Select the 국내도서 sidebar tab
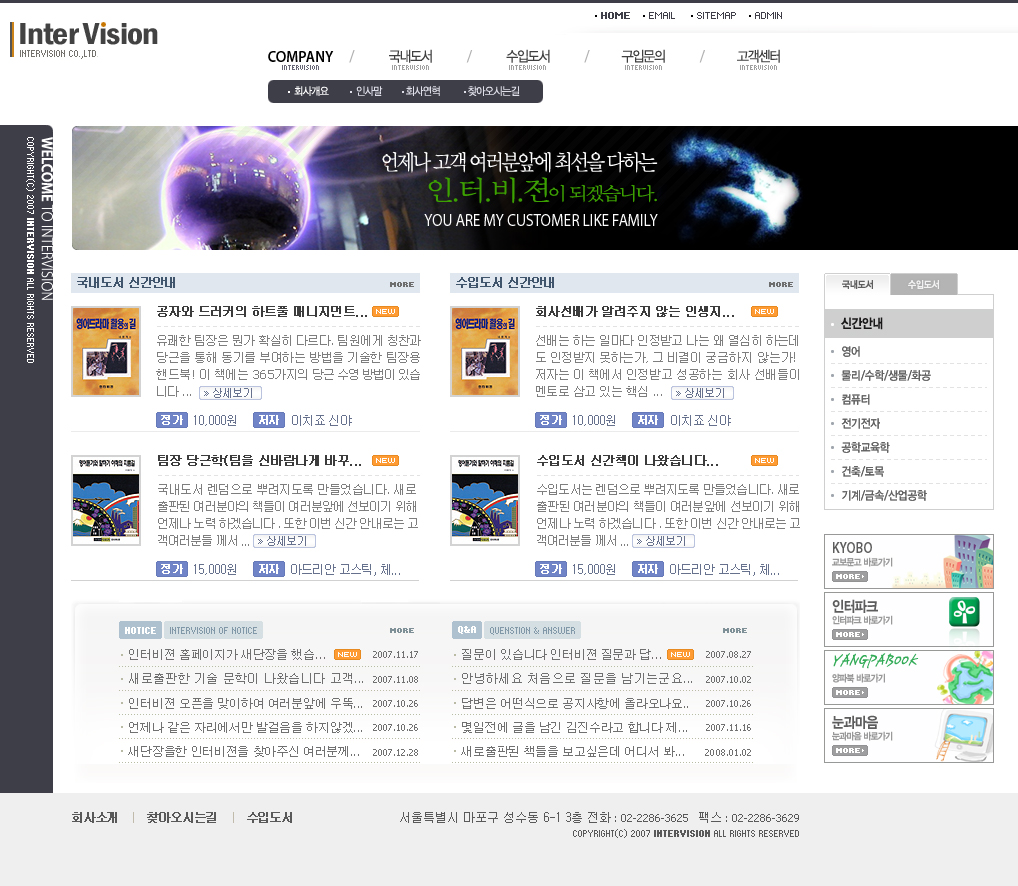Viewport: 1018px width, 886px height. tap(857, 284)
